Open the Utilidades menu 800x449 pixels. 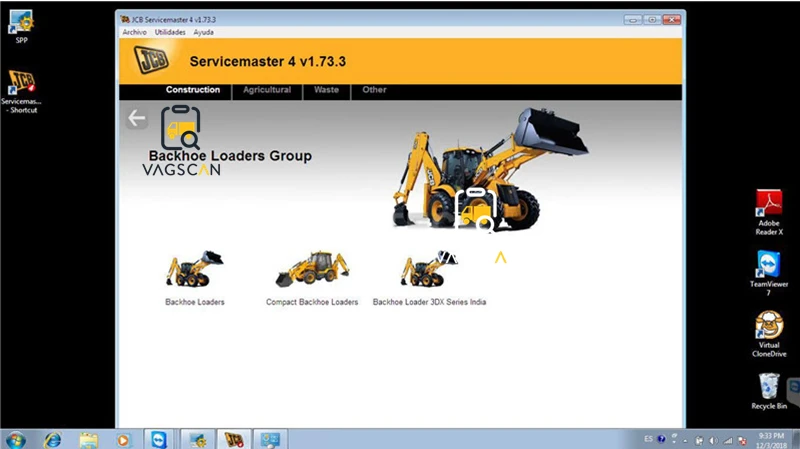pos(170,32)
